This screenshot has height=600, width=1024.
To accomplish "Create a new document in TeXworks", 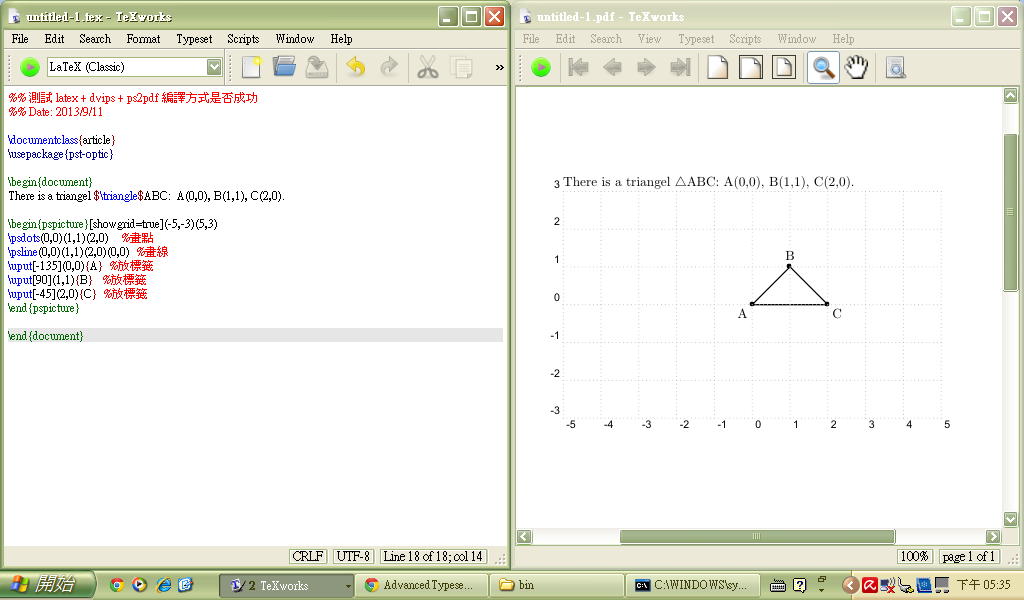I will (249, 68).
